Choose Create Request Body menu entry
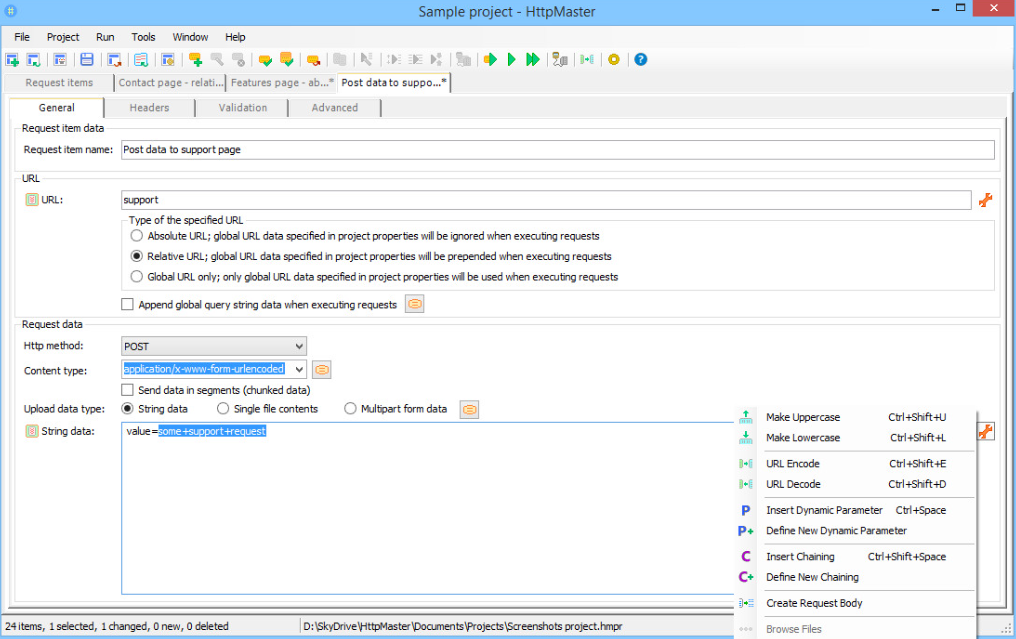 coord(855,603)
